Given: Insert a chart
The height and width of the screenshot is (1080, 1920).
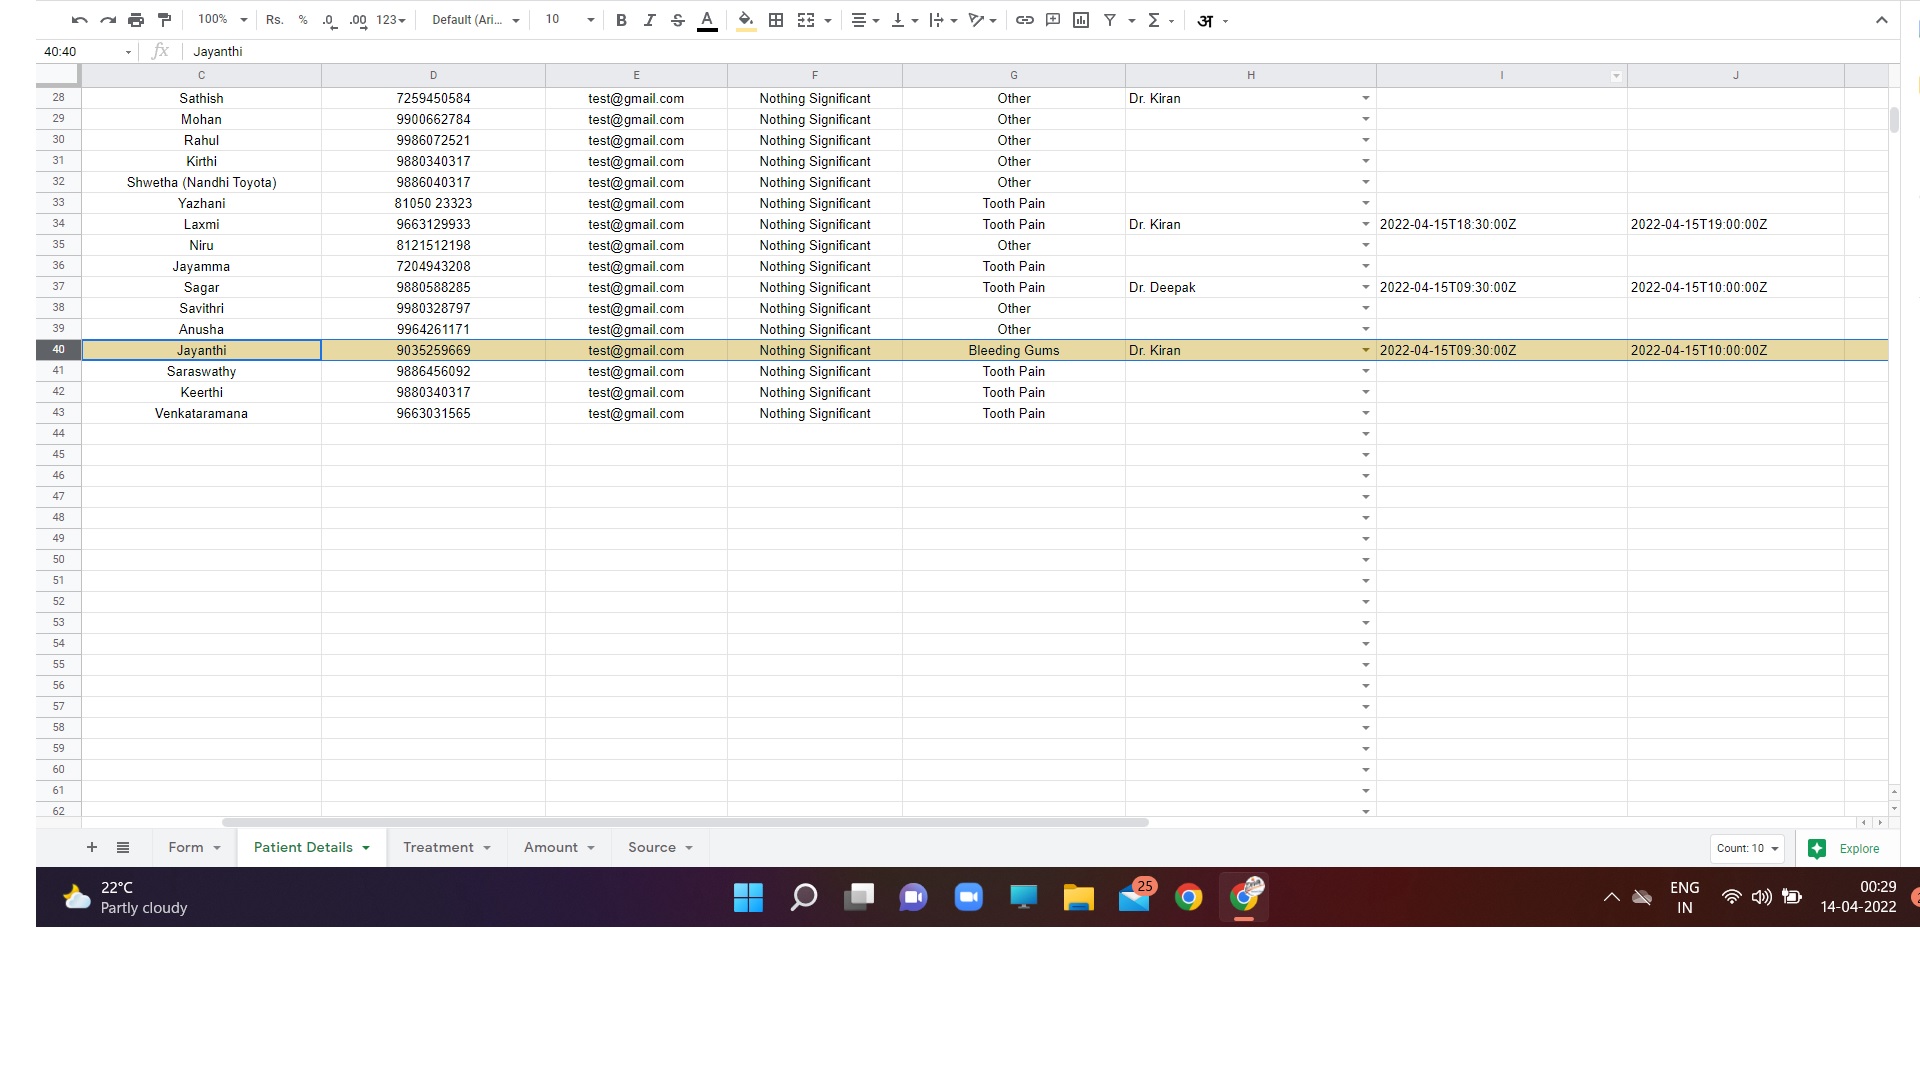Looking at the screenshot, I should [x=1081, y=20].
